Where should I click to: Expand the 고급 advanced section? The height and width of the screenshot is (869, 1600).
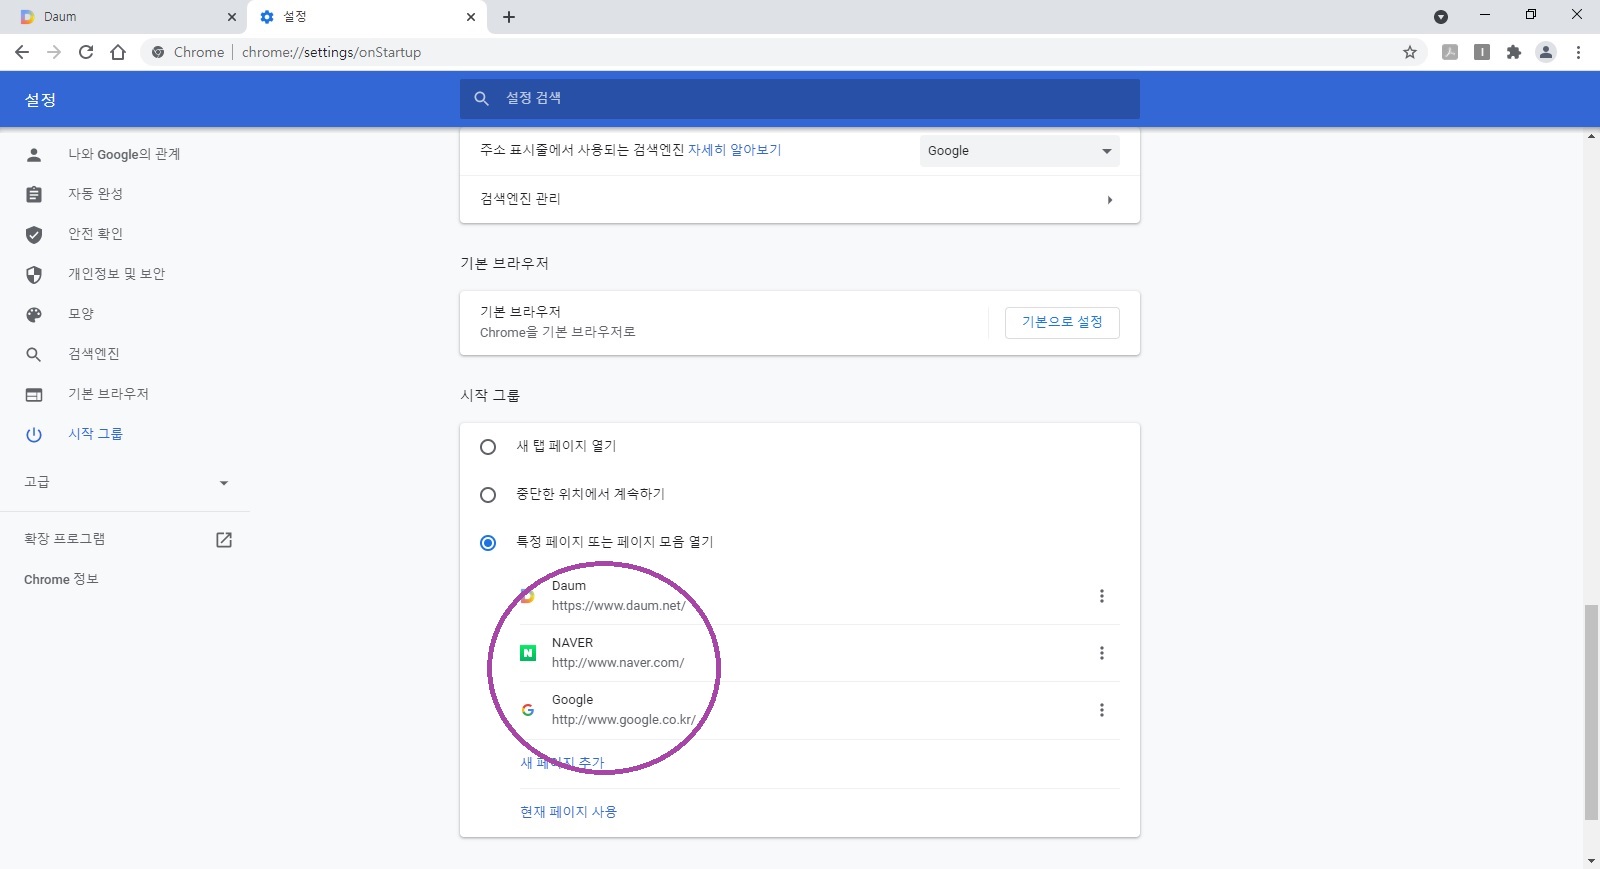pos(125,482)
